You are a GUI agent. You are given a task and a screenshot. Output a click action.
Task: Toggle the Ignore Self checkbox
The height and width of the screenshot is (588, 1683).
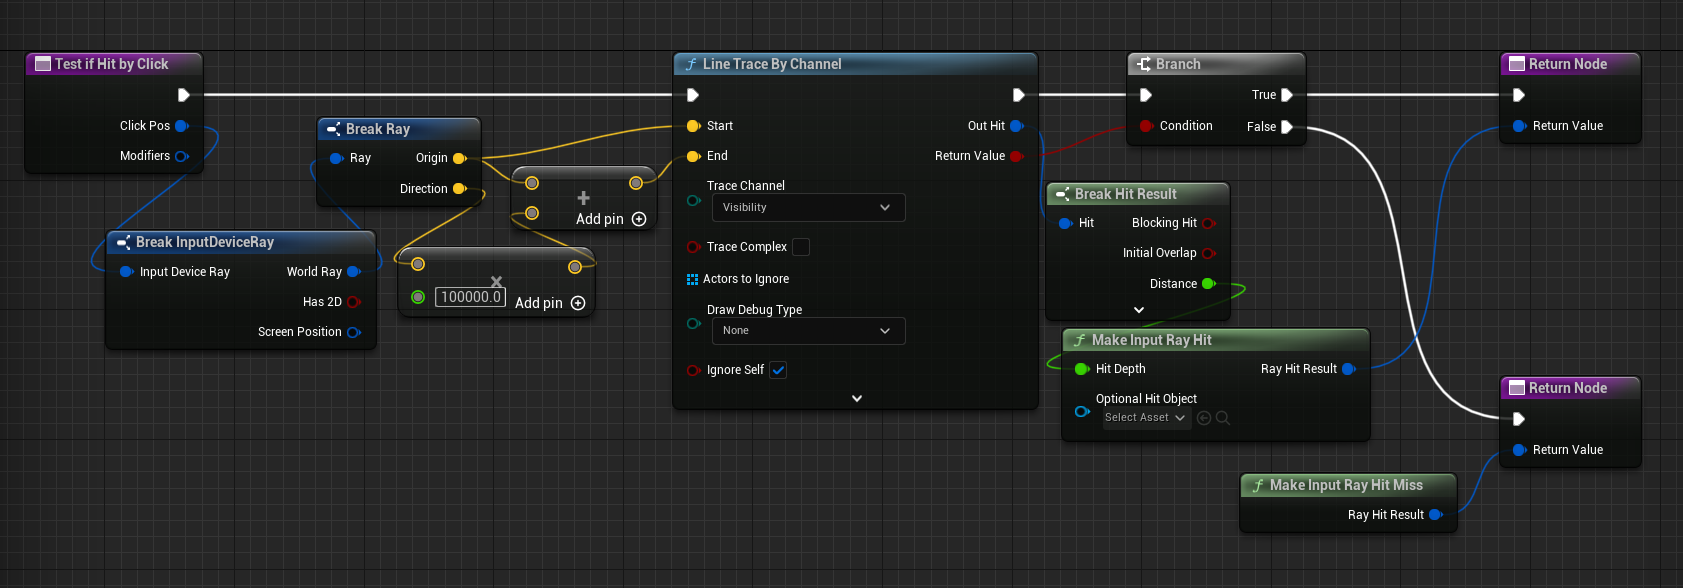point(778,370)
